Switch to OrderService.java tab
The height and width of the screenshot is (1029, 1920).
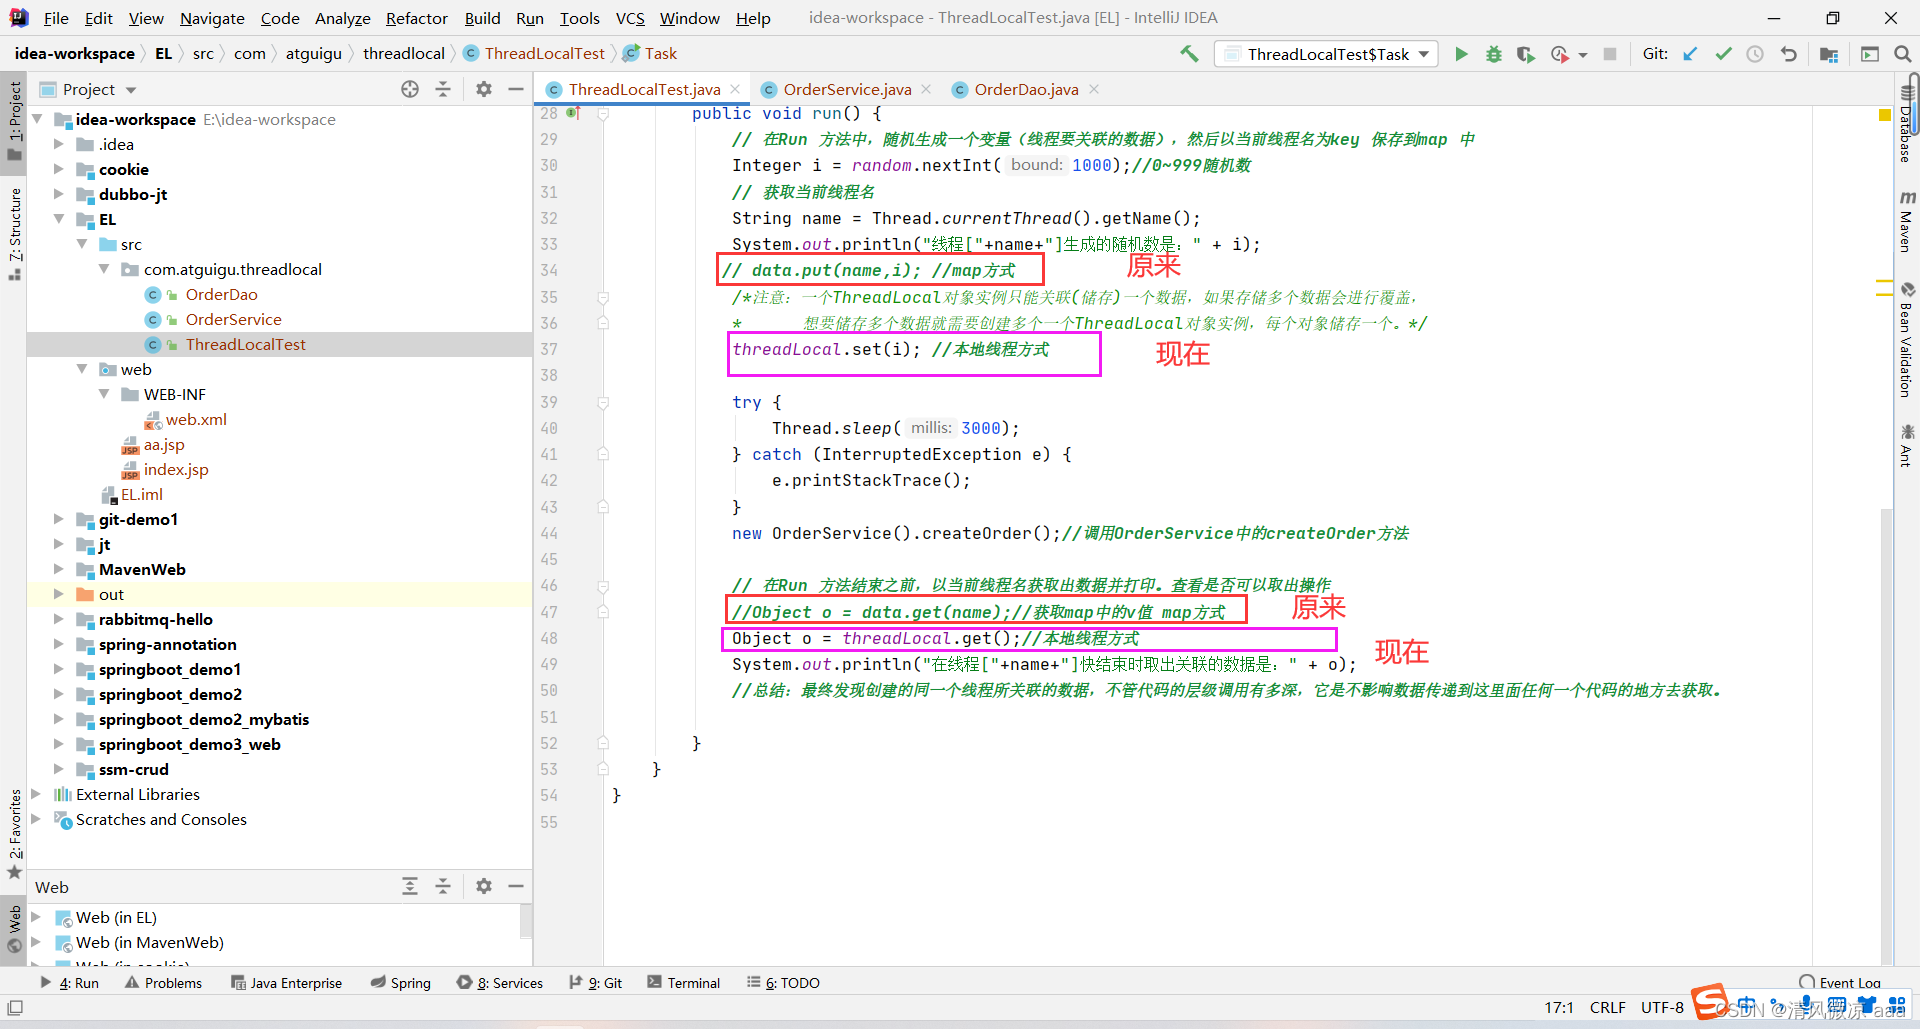tap(847, 89)
